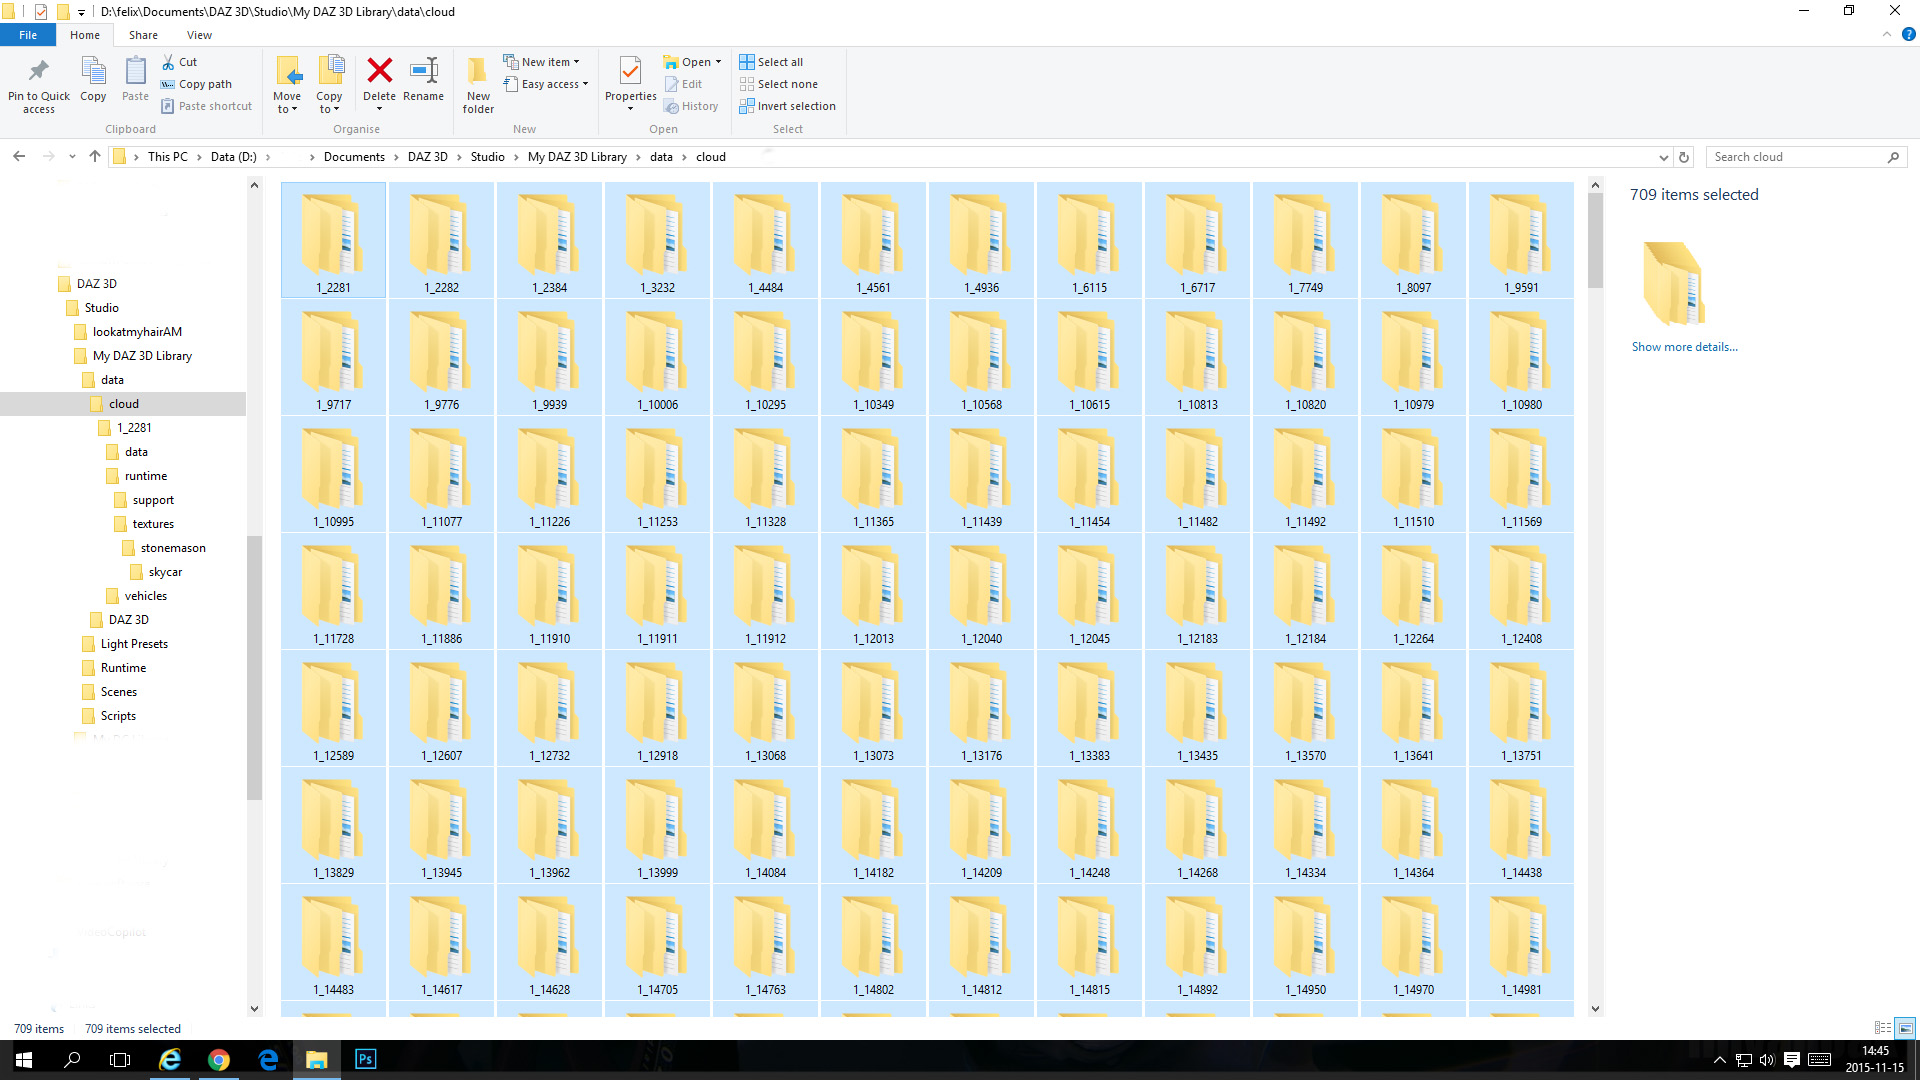Open the New item dropdown

[x=549, y=62]
